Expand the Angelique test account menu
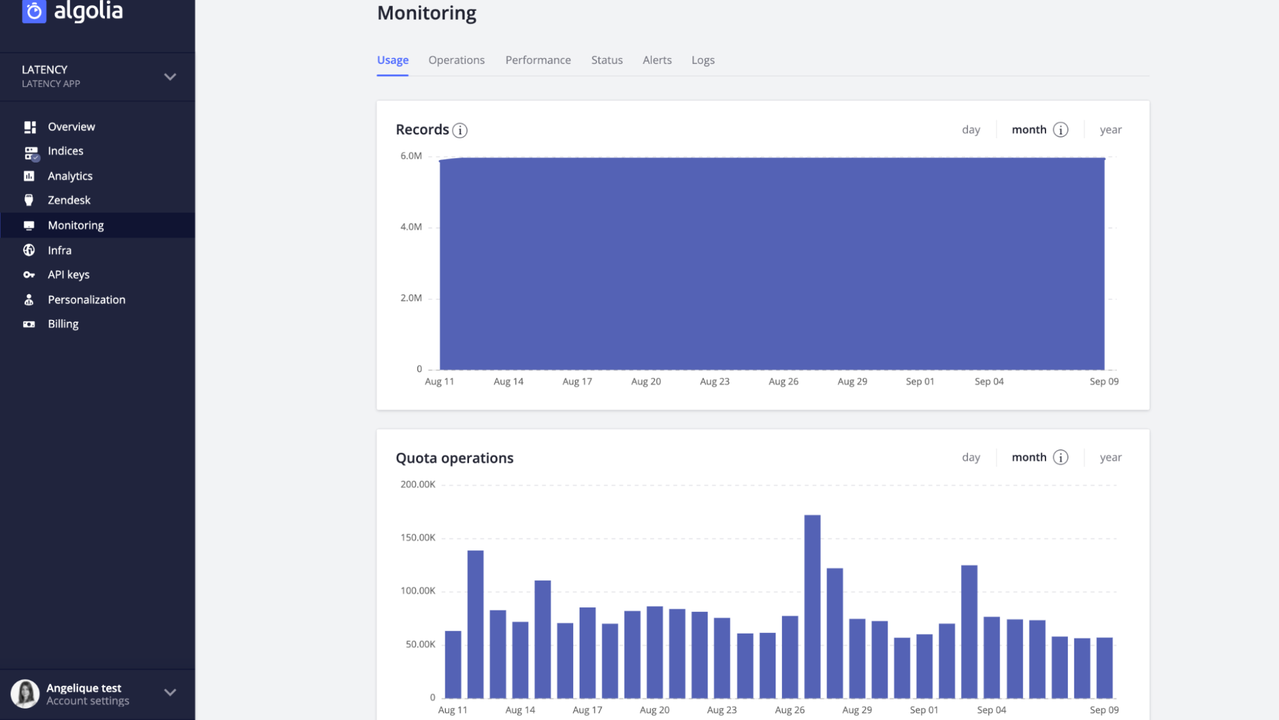 170,692
